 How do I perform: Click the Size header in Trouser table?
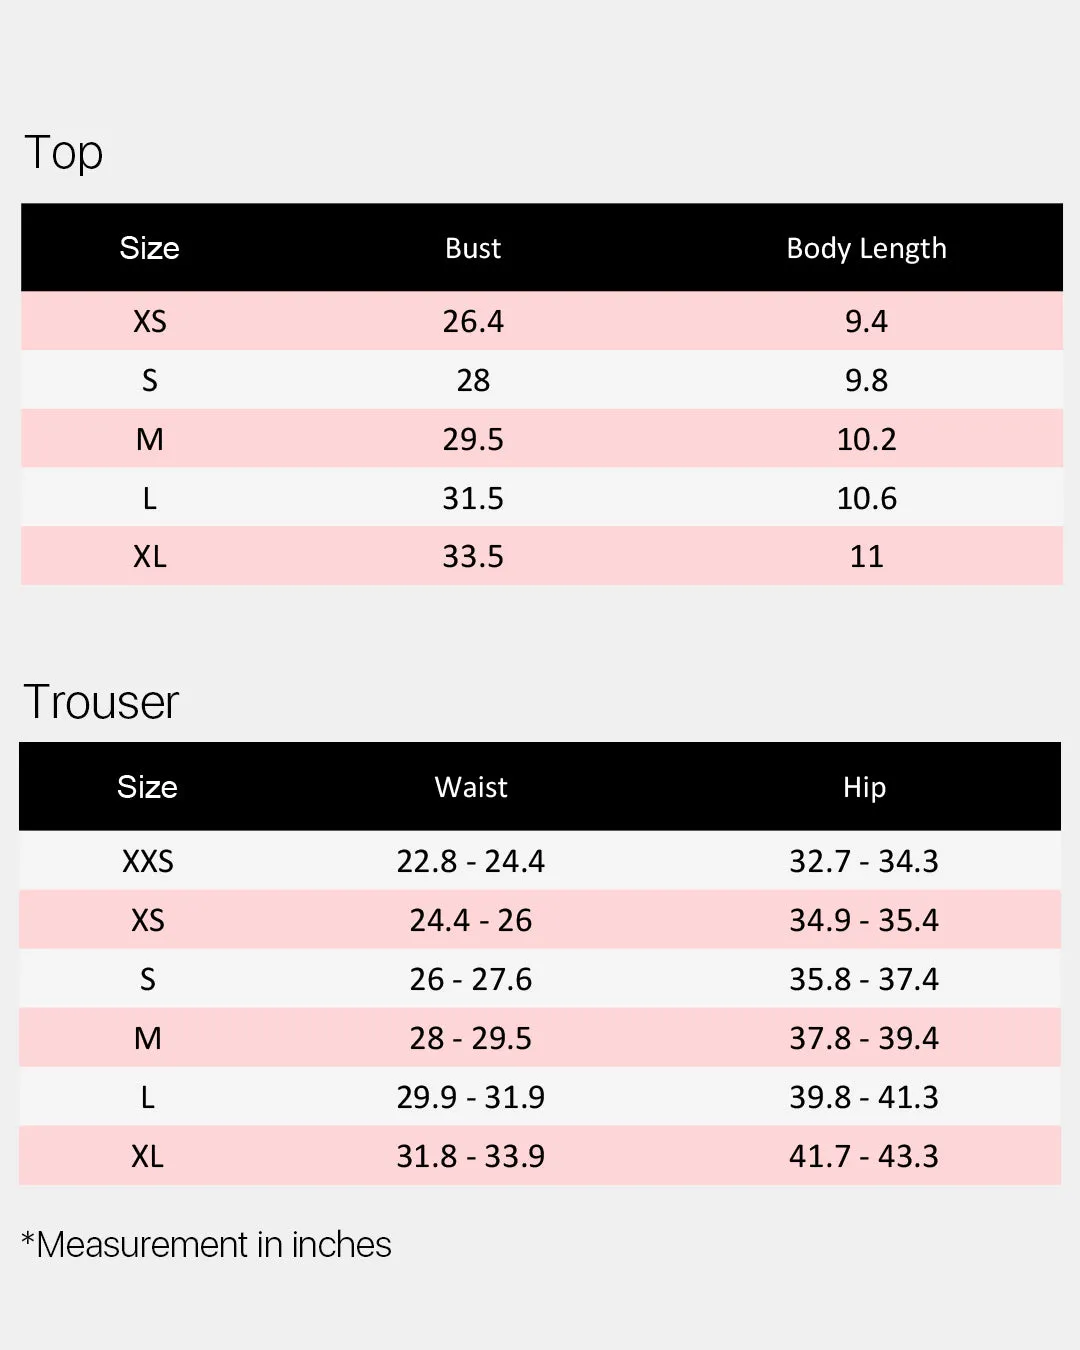147,787
